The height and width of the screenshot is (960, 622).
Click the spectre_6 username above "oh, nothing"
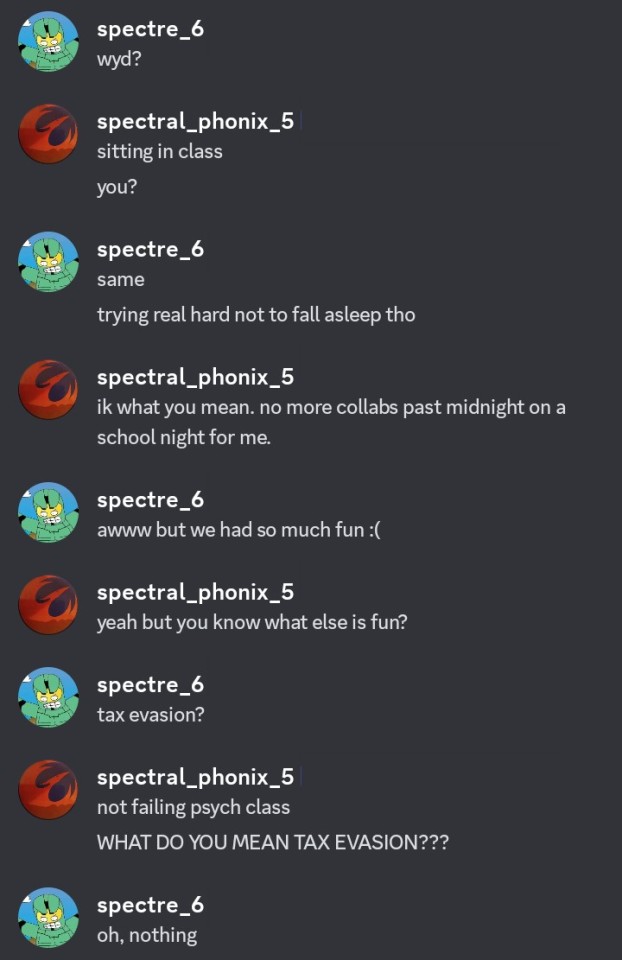pyautogui.click(x=150, y=905)
